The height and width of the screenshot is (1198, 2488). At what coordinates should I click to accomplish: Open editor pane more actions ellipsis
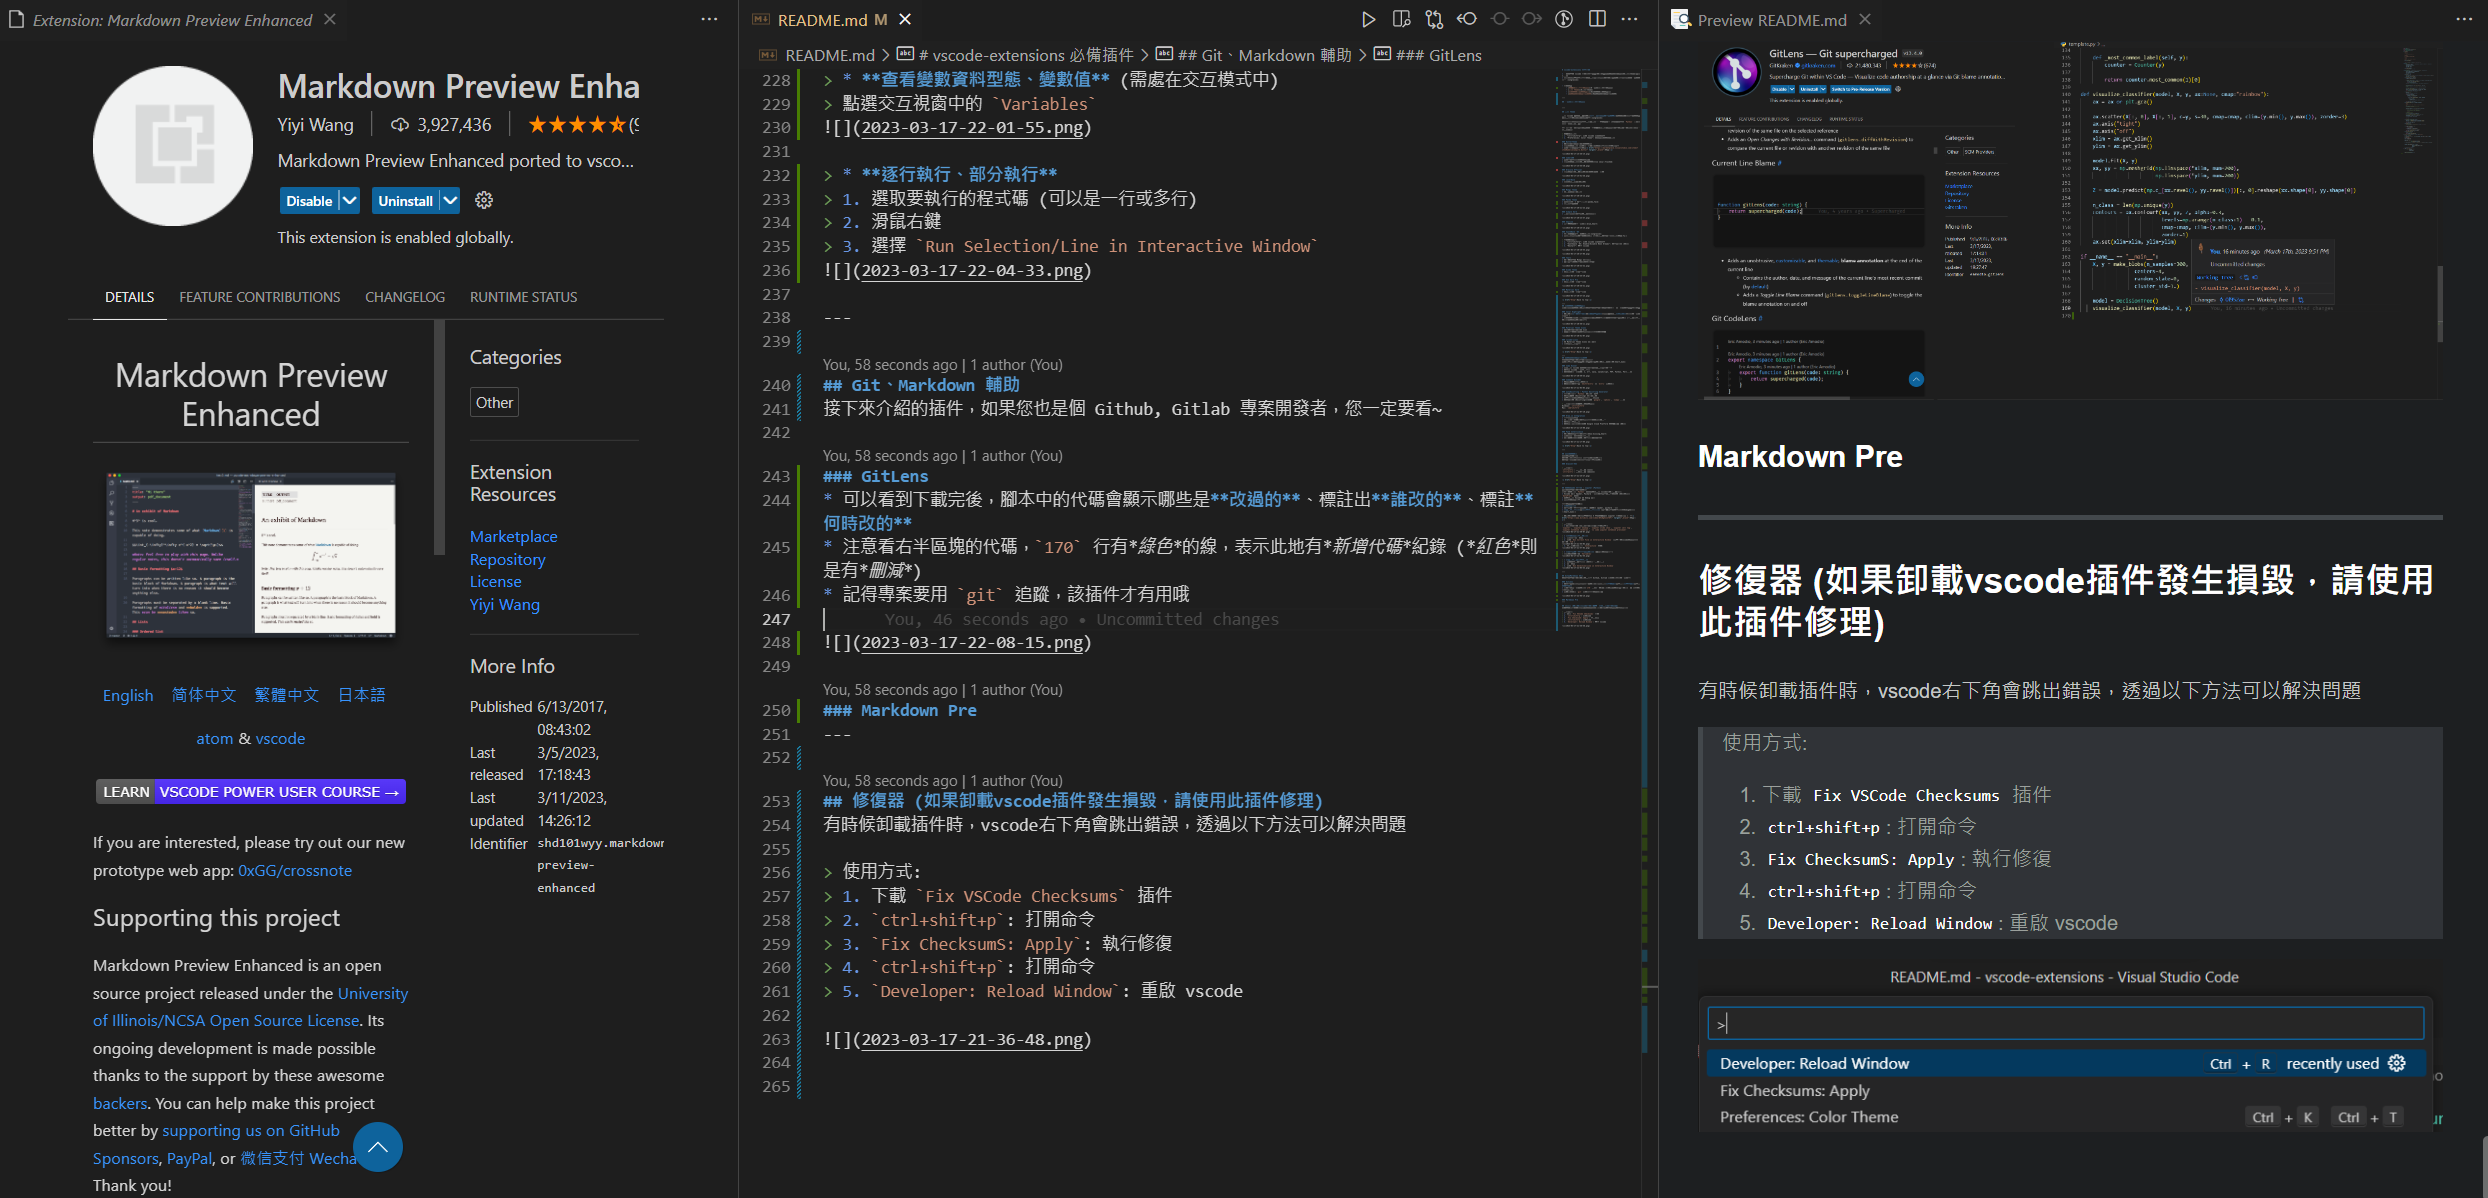point(1630,19)
